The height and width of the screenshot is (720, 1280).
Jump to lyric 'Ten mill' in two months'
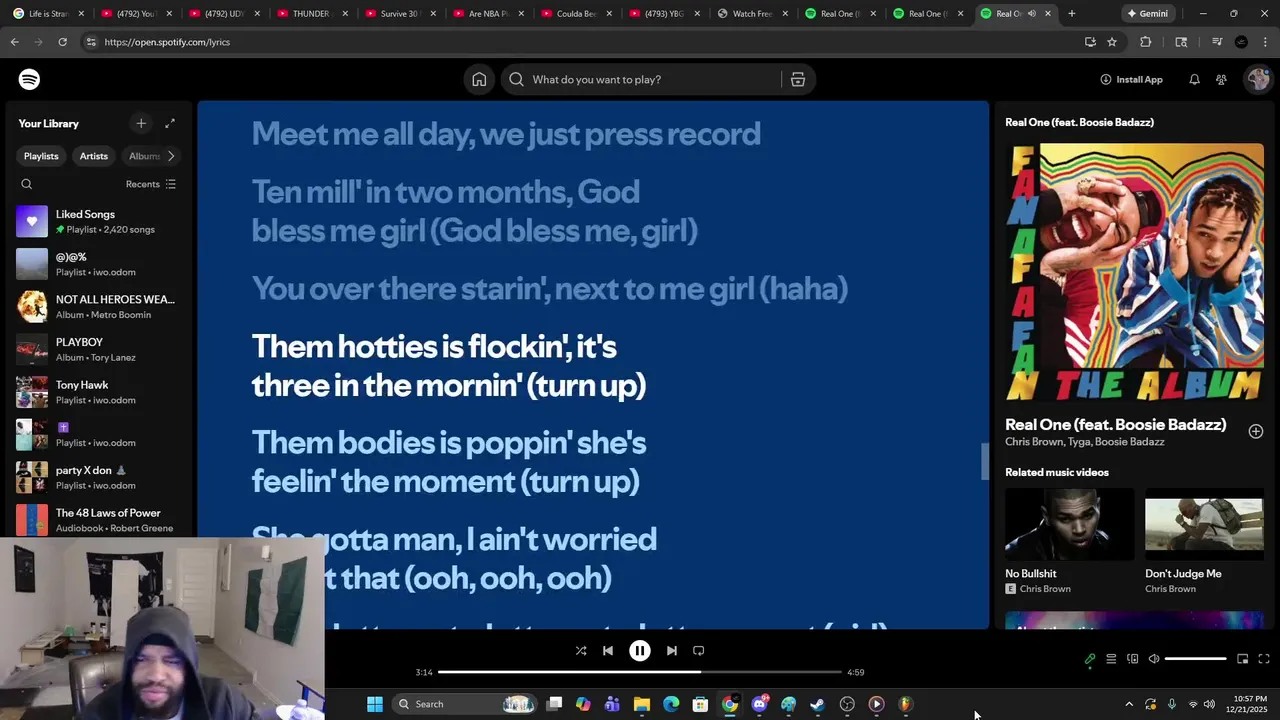(x=474, y=211)
